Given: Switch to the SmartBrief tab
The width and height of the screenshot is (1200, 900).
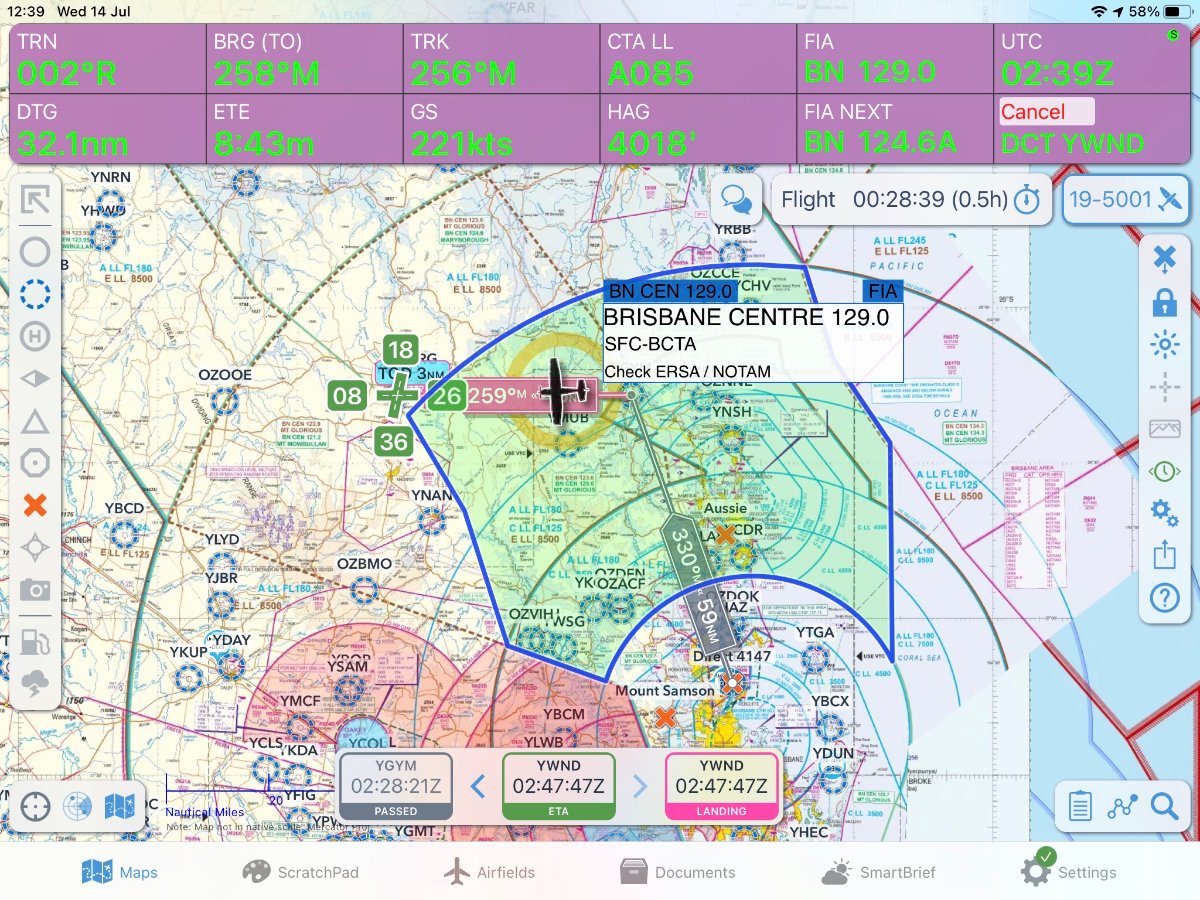Looking at the screenshot, I should point(878,872).
